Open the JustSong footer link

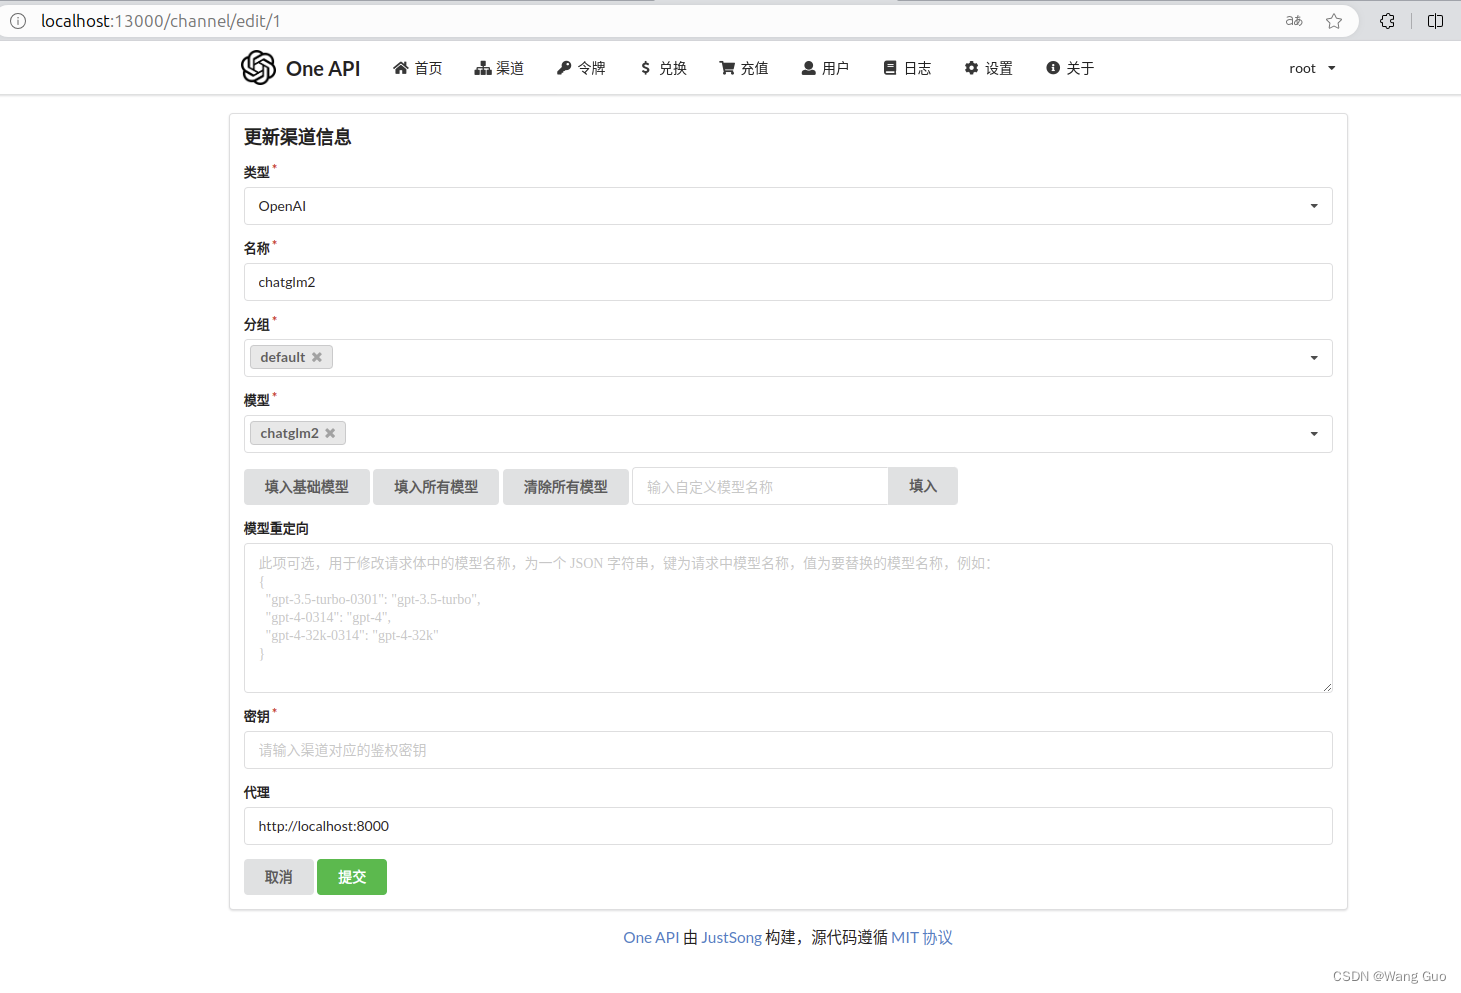(x=731, y=937)
